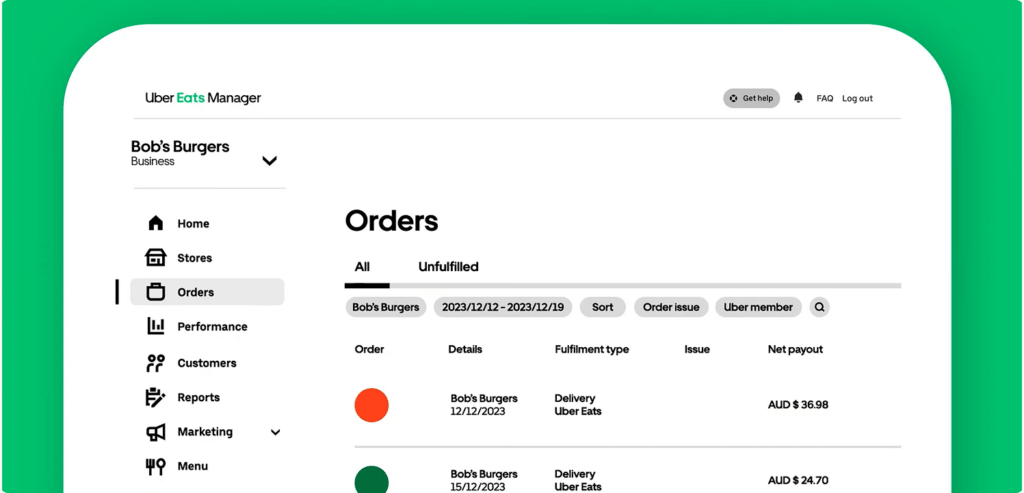Open Menu section label in sidebar
Screen dimensions: 1024x493
(x=193, y=466)
